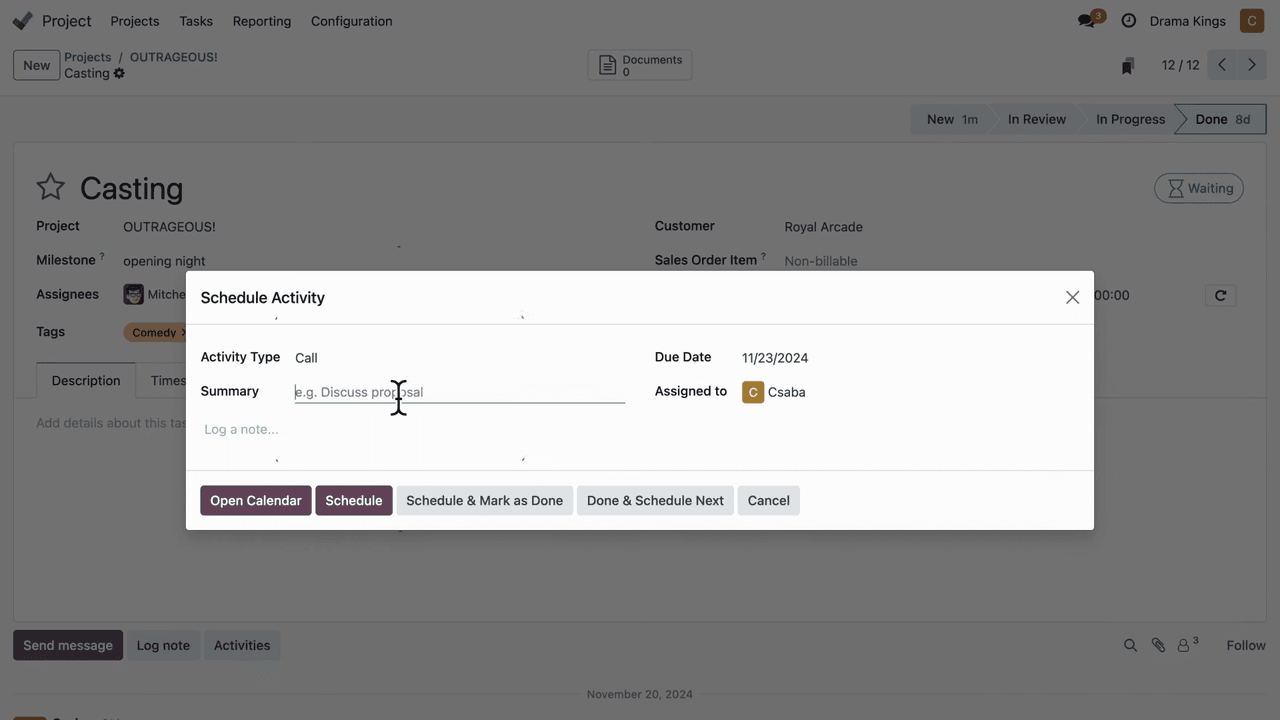Go to previous record with left arrow
Viewport: 1280px width, 720px height.
[1221, 65]
